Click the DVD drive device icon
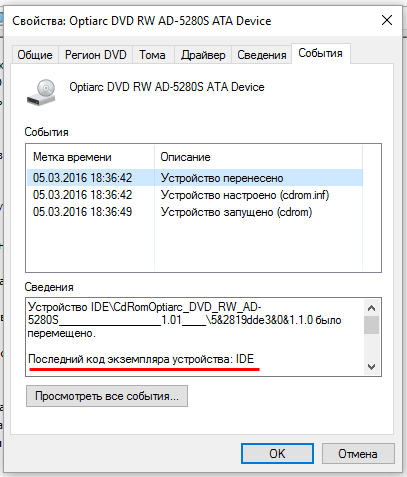 click(x=41, y=92)
